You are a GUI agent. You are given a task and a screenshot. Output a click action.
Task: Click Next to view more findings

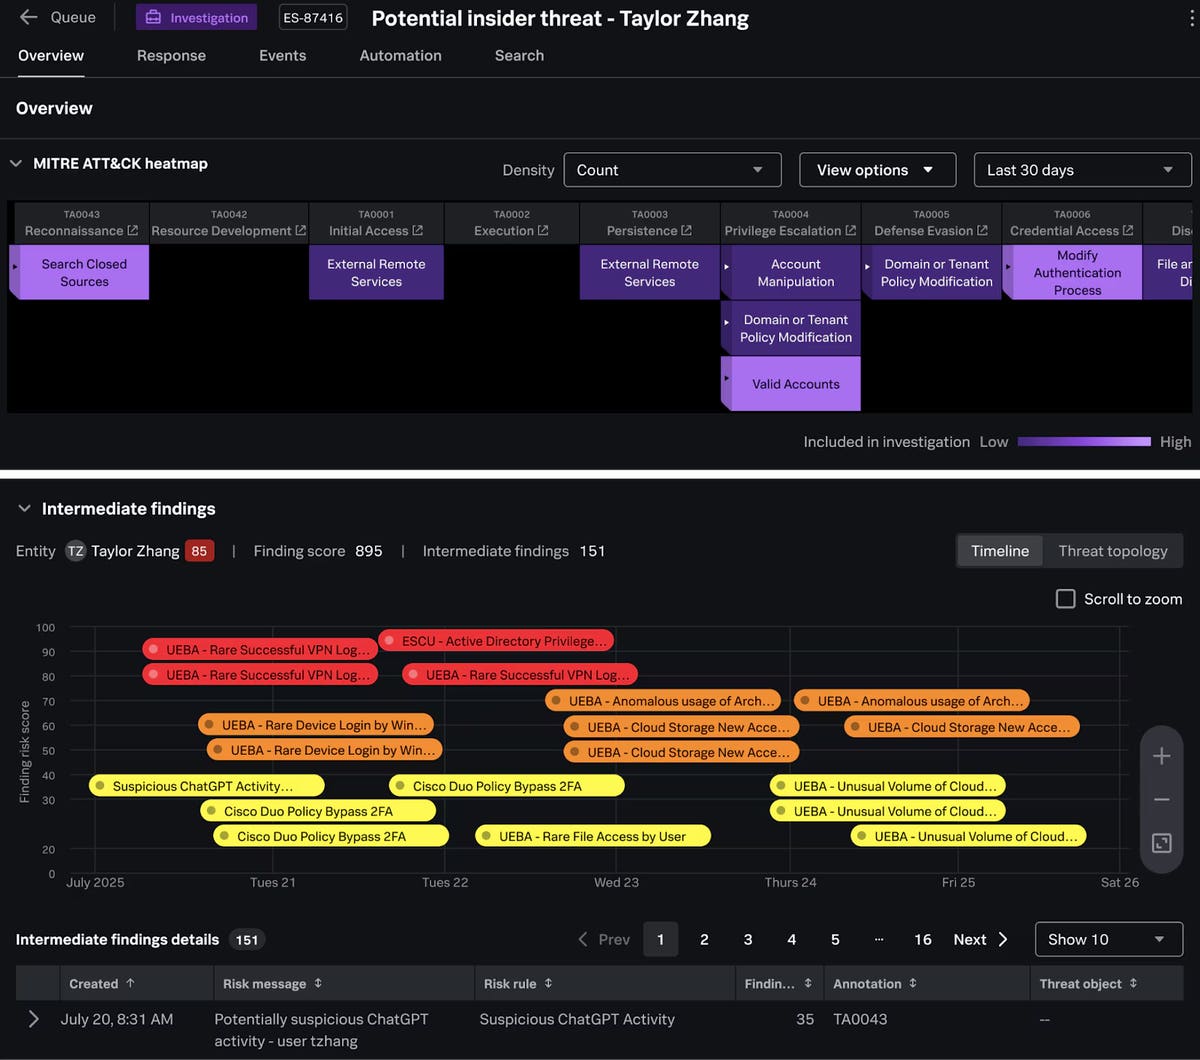point(969,939)
